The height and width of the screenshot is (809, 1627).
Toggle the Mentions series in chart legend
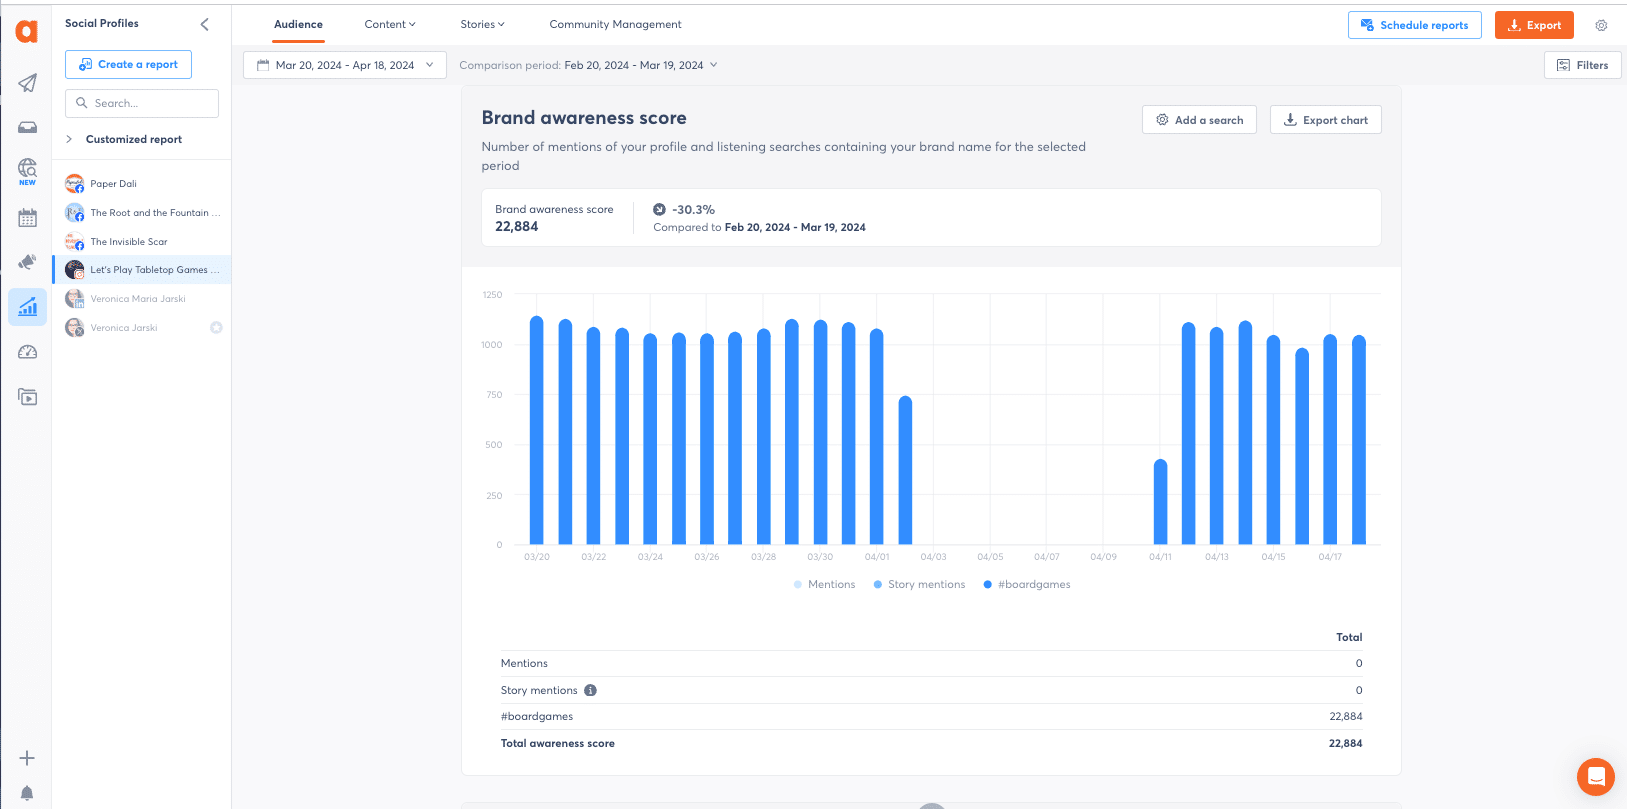point(825,585)
